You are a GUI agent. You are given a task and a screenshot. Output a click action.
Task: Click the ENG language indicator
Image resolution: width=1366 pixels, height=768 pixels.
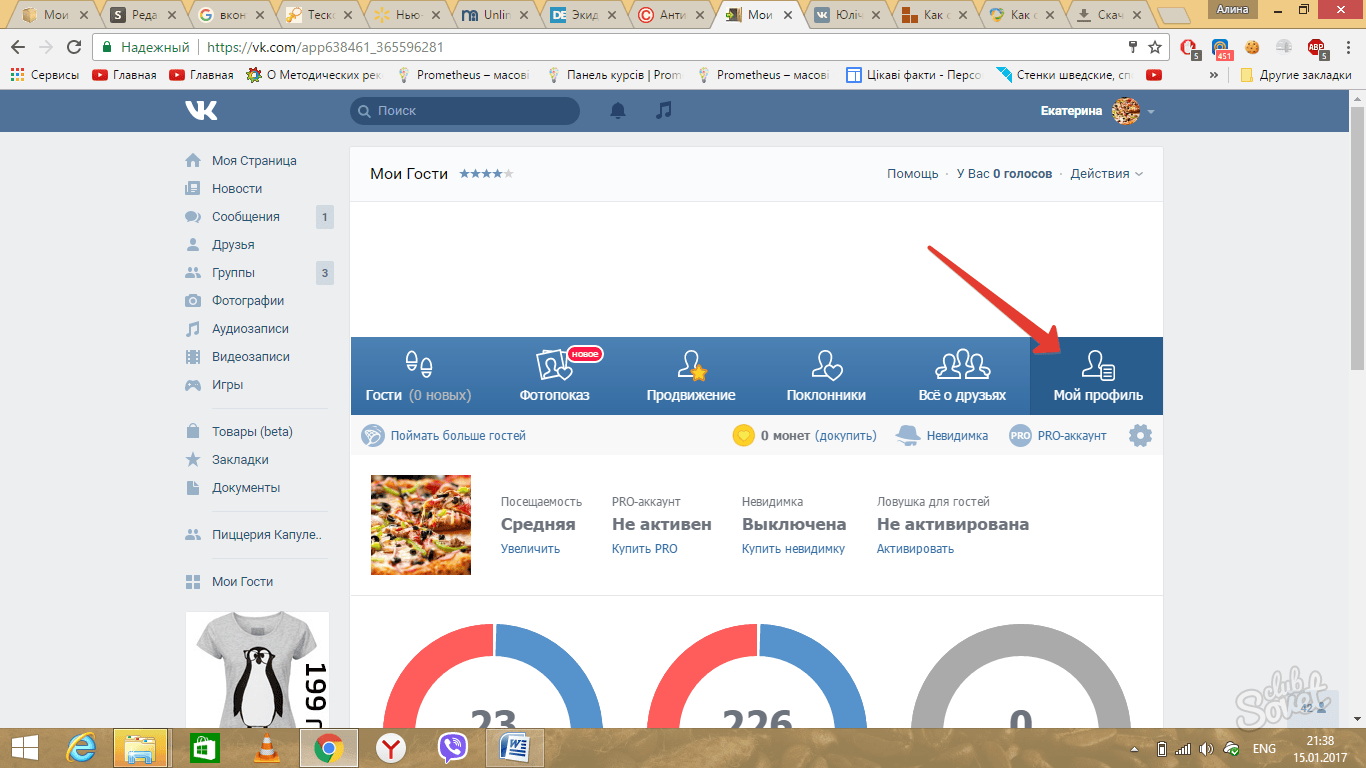tap(1264, 748)
